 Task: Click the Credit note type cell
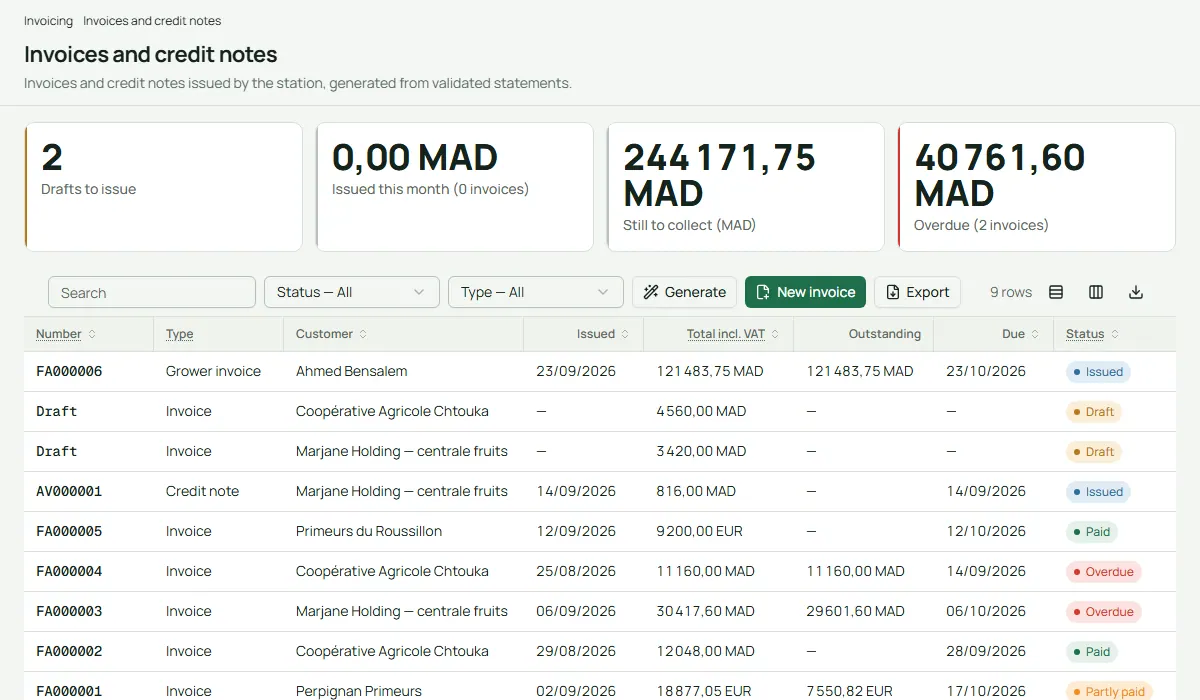coord(202,491)
